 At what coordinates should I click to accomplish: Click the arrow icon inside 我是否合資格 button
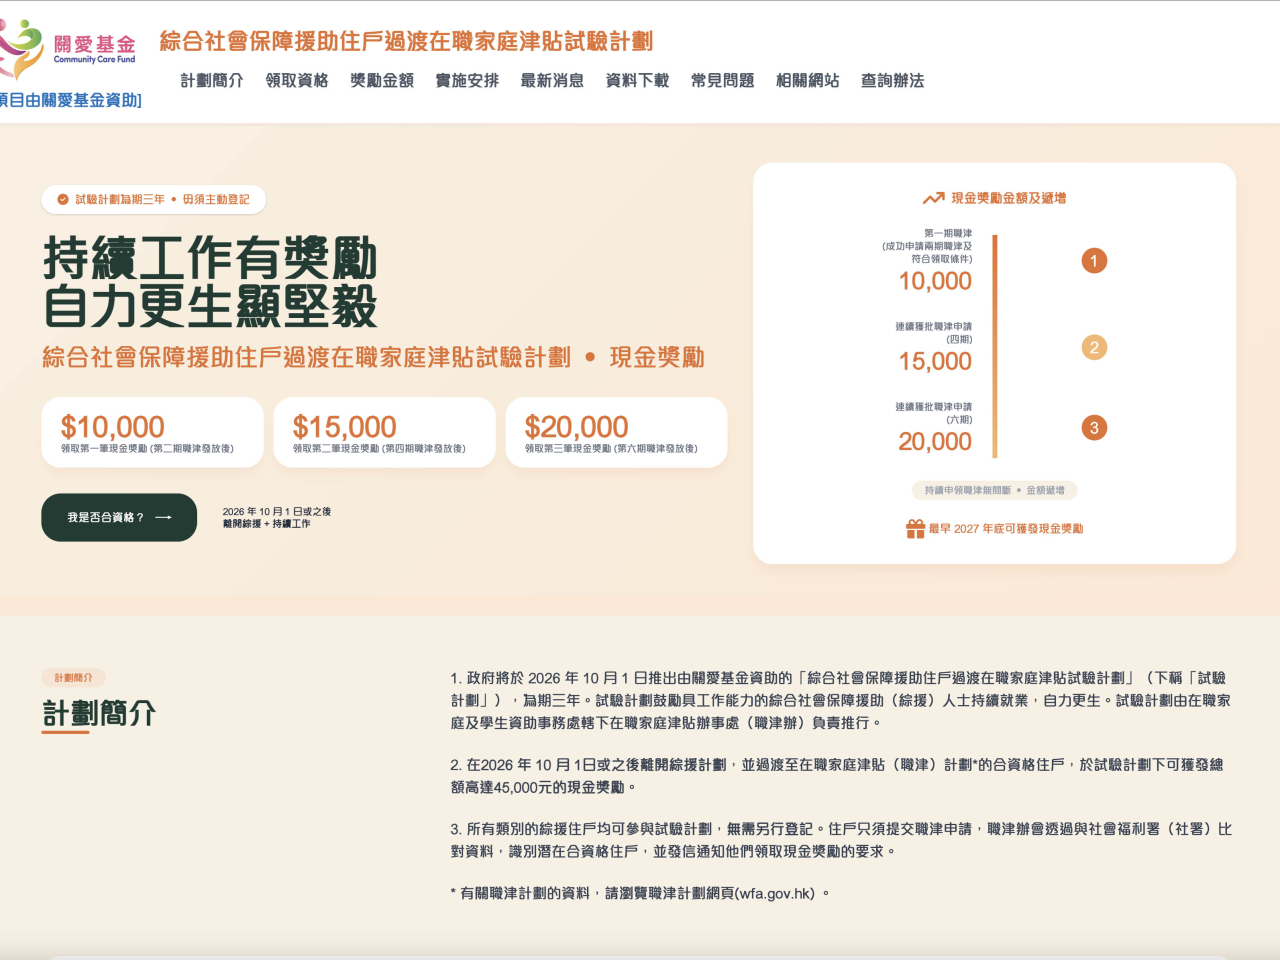pyautogui.click(x=164, y=517)
